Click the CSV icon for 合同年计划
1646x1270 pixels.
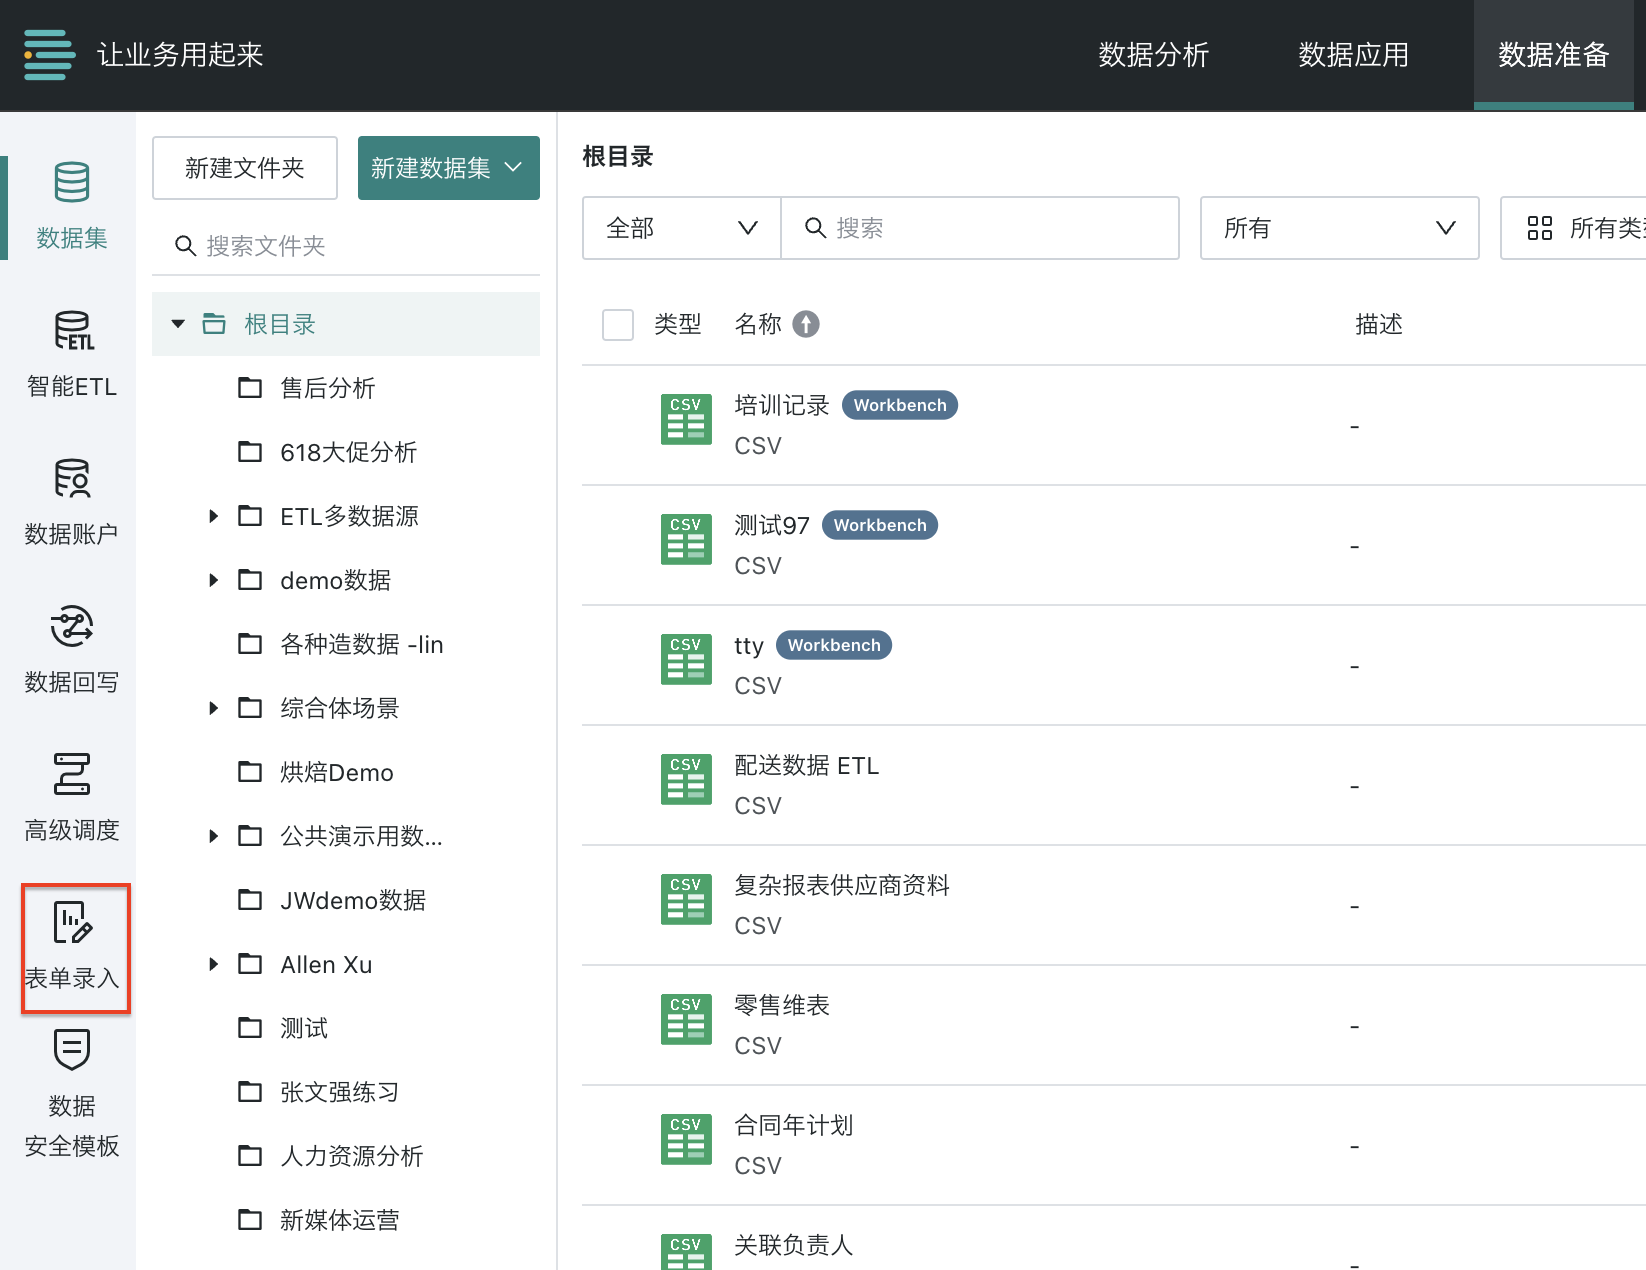pyautogui.click(x=686, y=1139)
